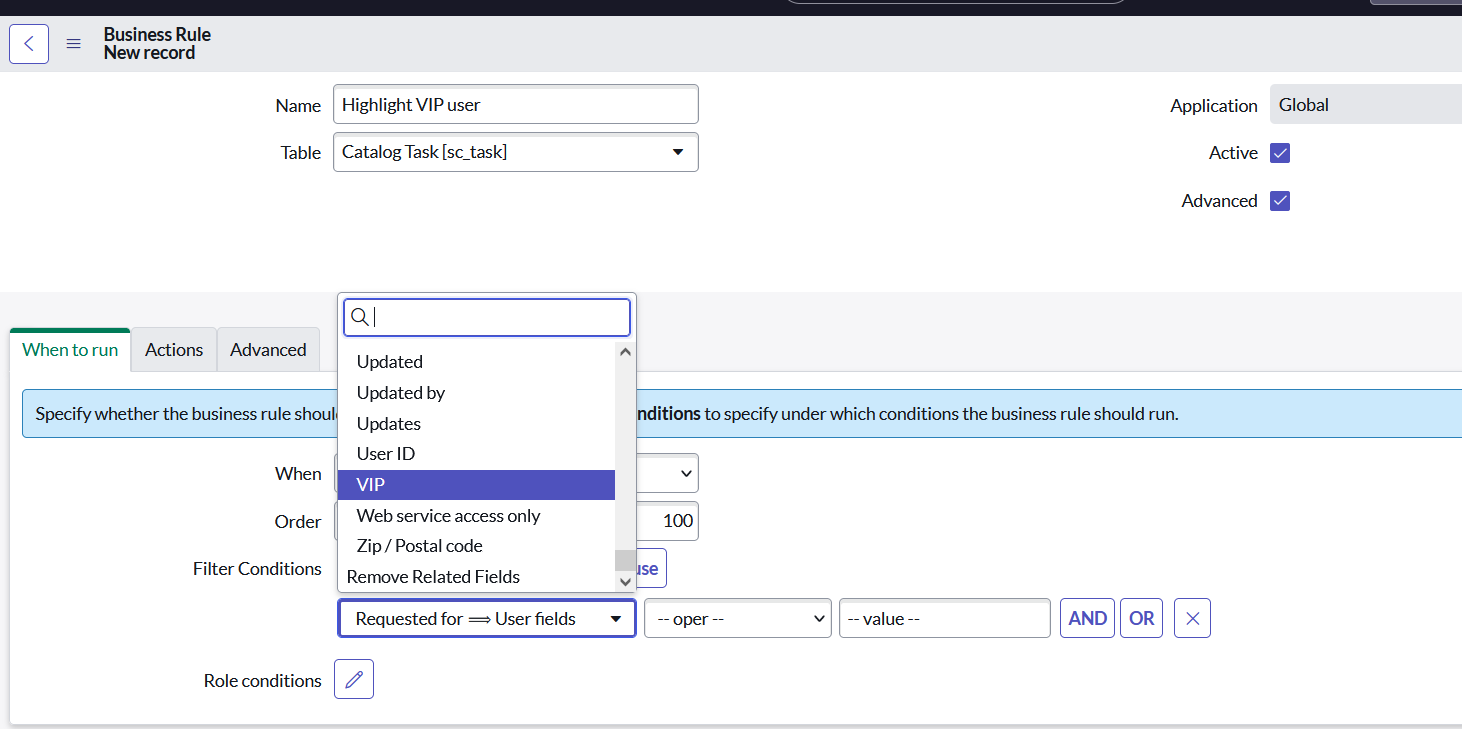1462x729 pixels.
Task: Switch to the Advanced tab
Action: (268, 349)
